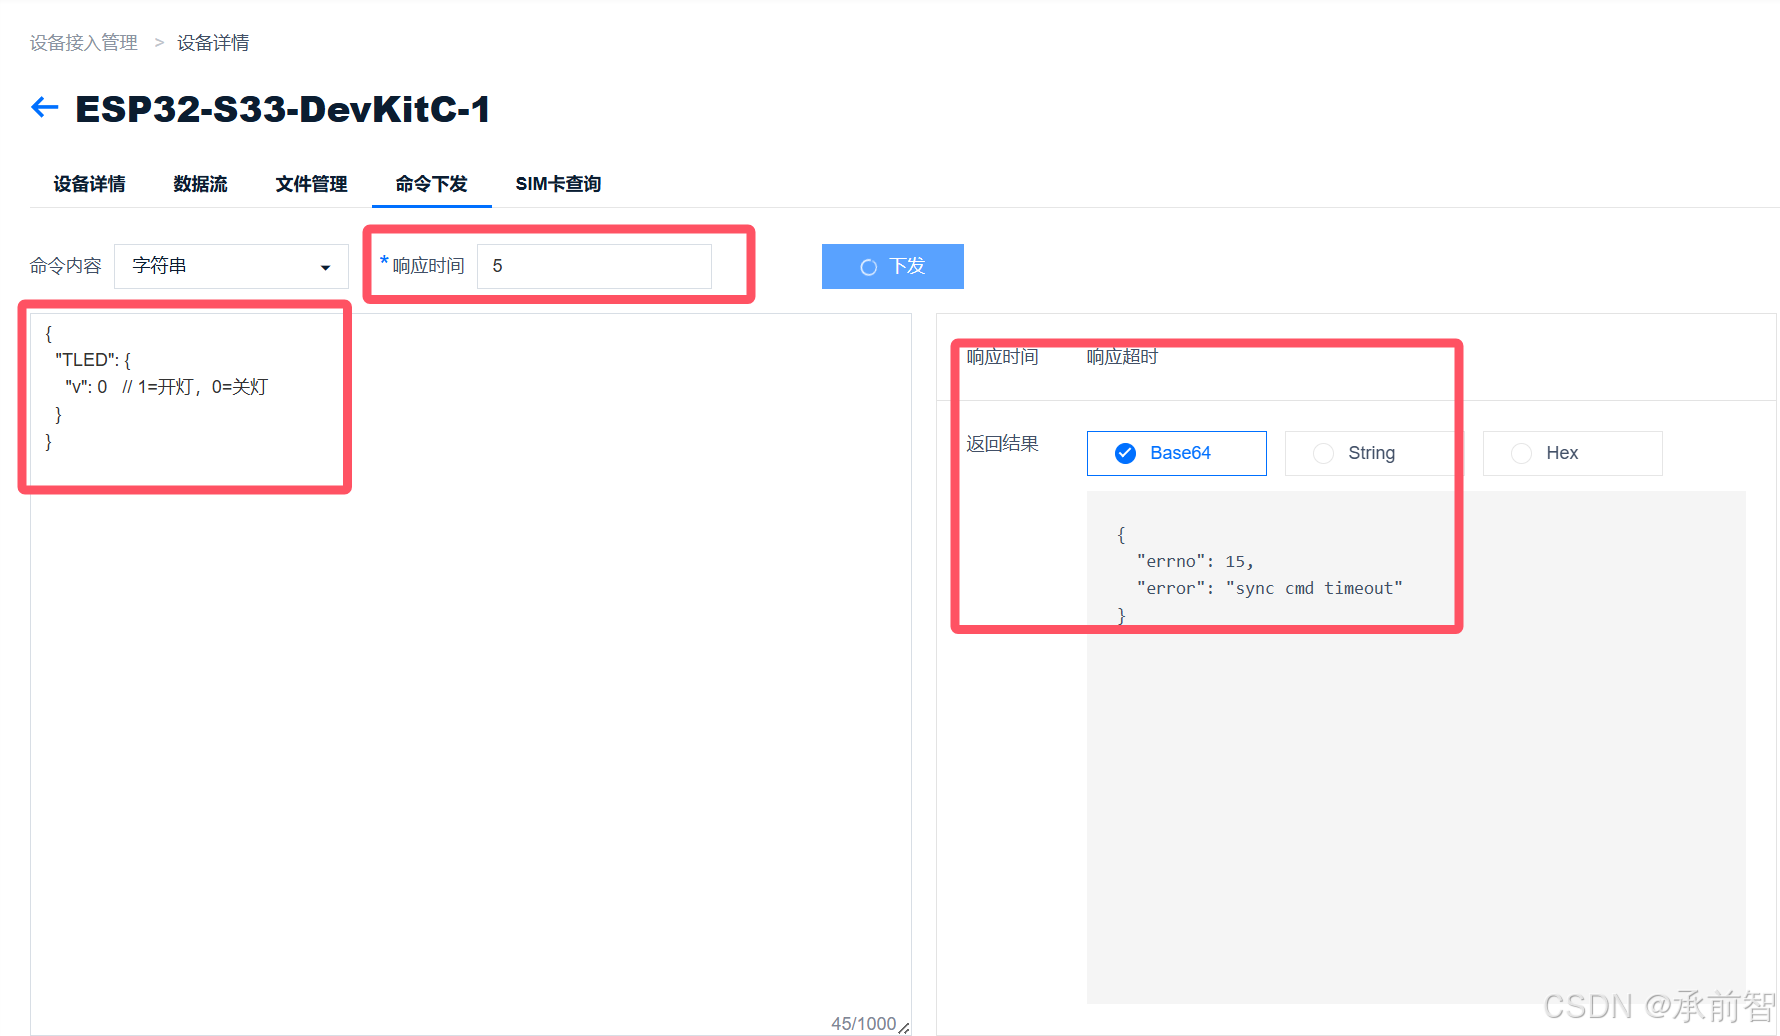1780x1036 pixels.
Task: Open the 设备接入管理 breadcrumb link
Action: 84,43
